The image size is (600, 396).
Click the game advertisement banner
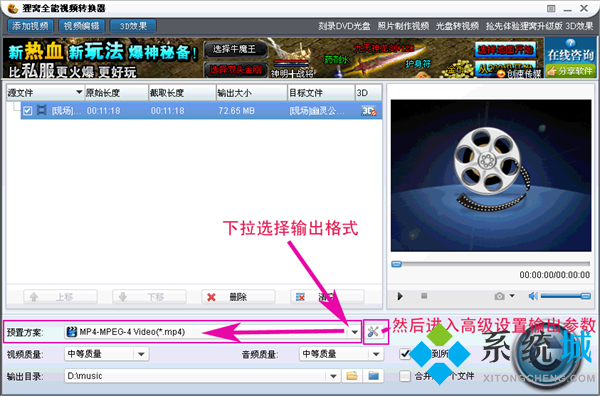click(x=273, y=58)
